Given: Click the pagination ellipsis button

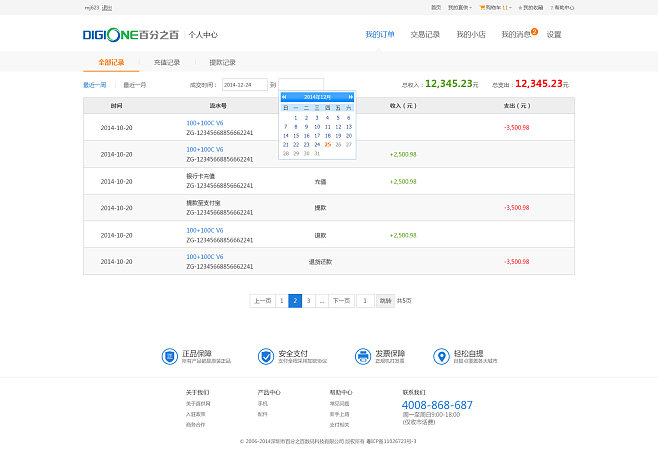Looking at the screenshot, I should point(322,301).
